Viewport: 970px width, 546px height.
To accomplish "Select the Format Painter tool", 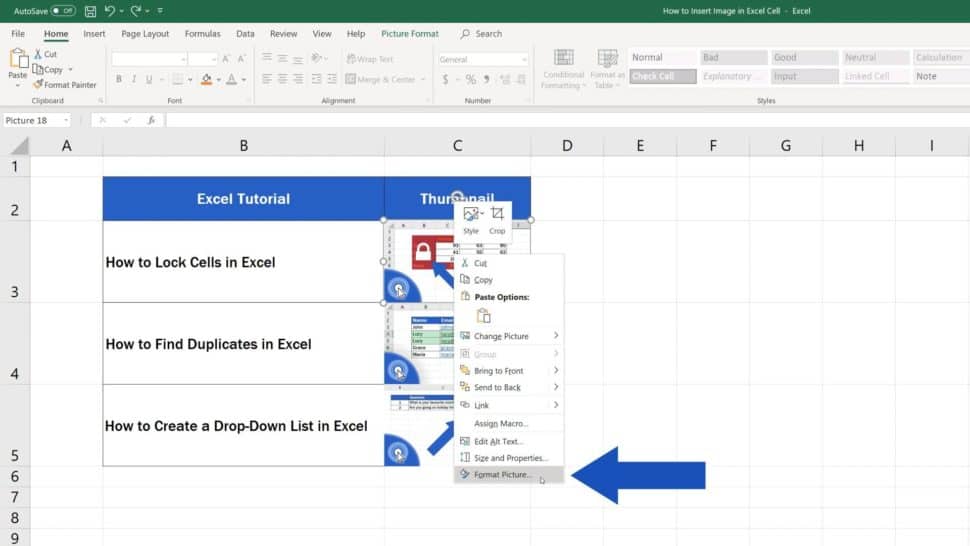I will pyautogui.click(x=65, y=85).
